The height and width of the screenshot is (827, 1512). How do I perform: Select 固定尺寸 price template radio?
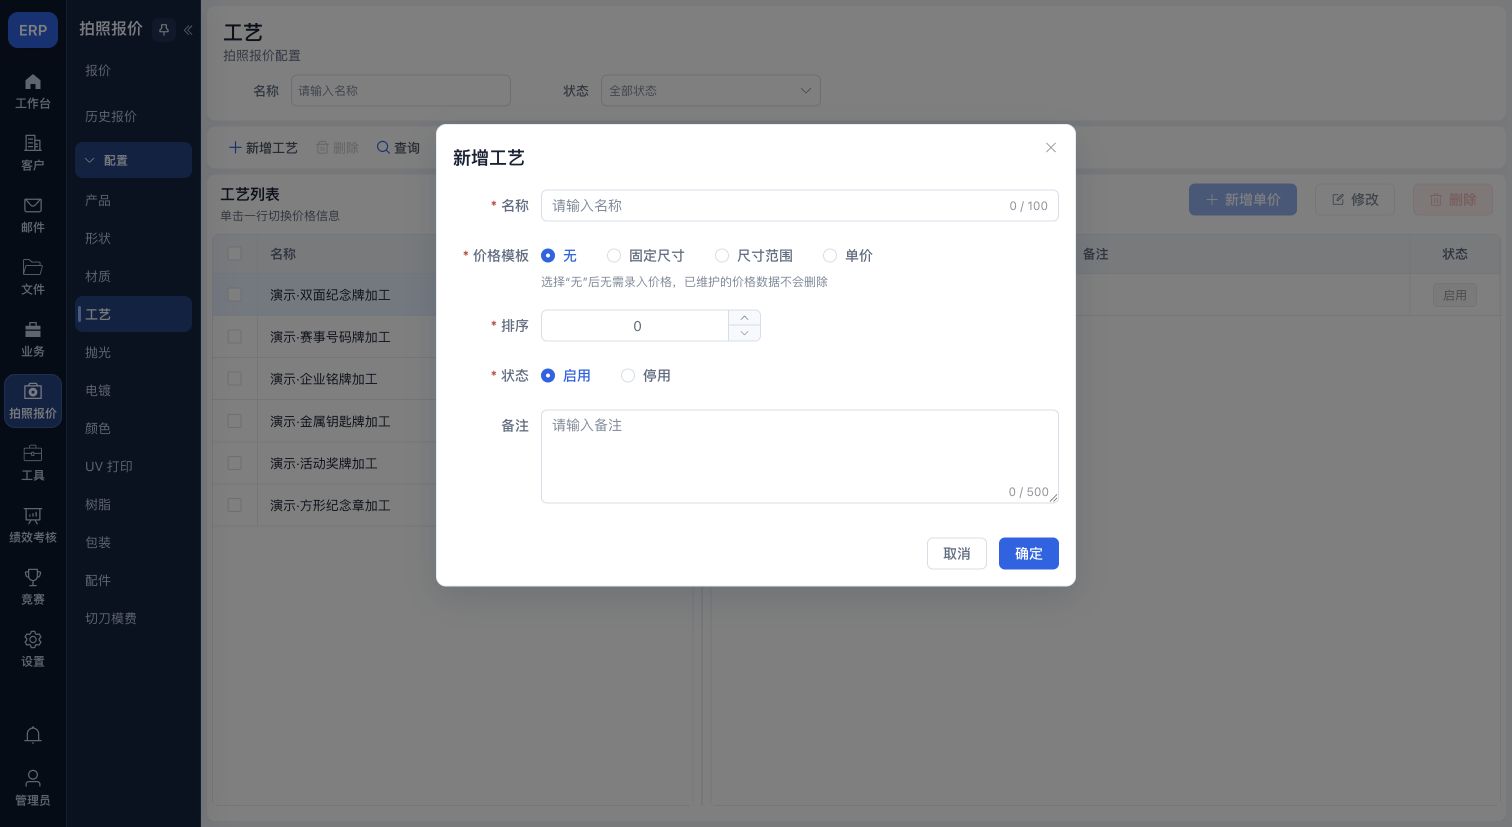[646, 256]
